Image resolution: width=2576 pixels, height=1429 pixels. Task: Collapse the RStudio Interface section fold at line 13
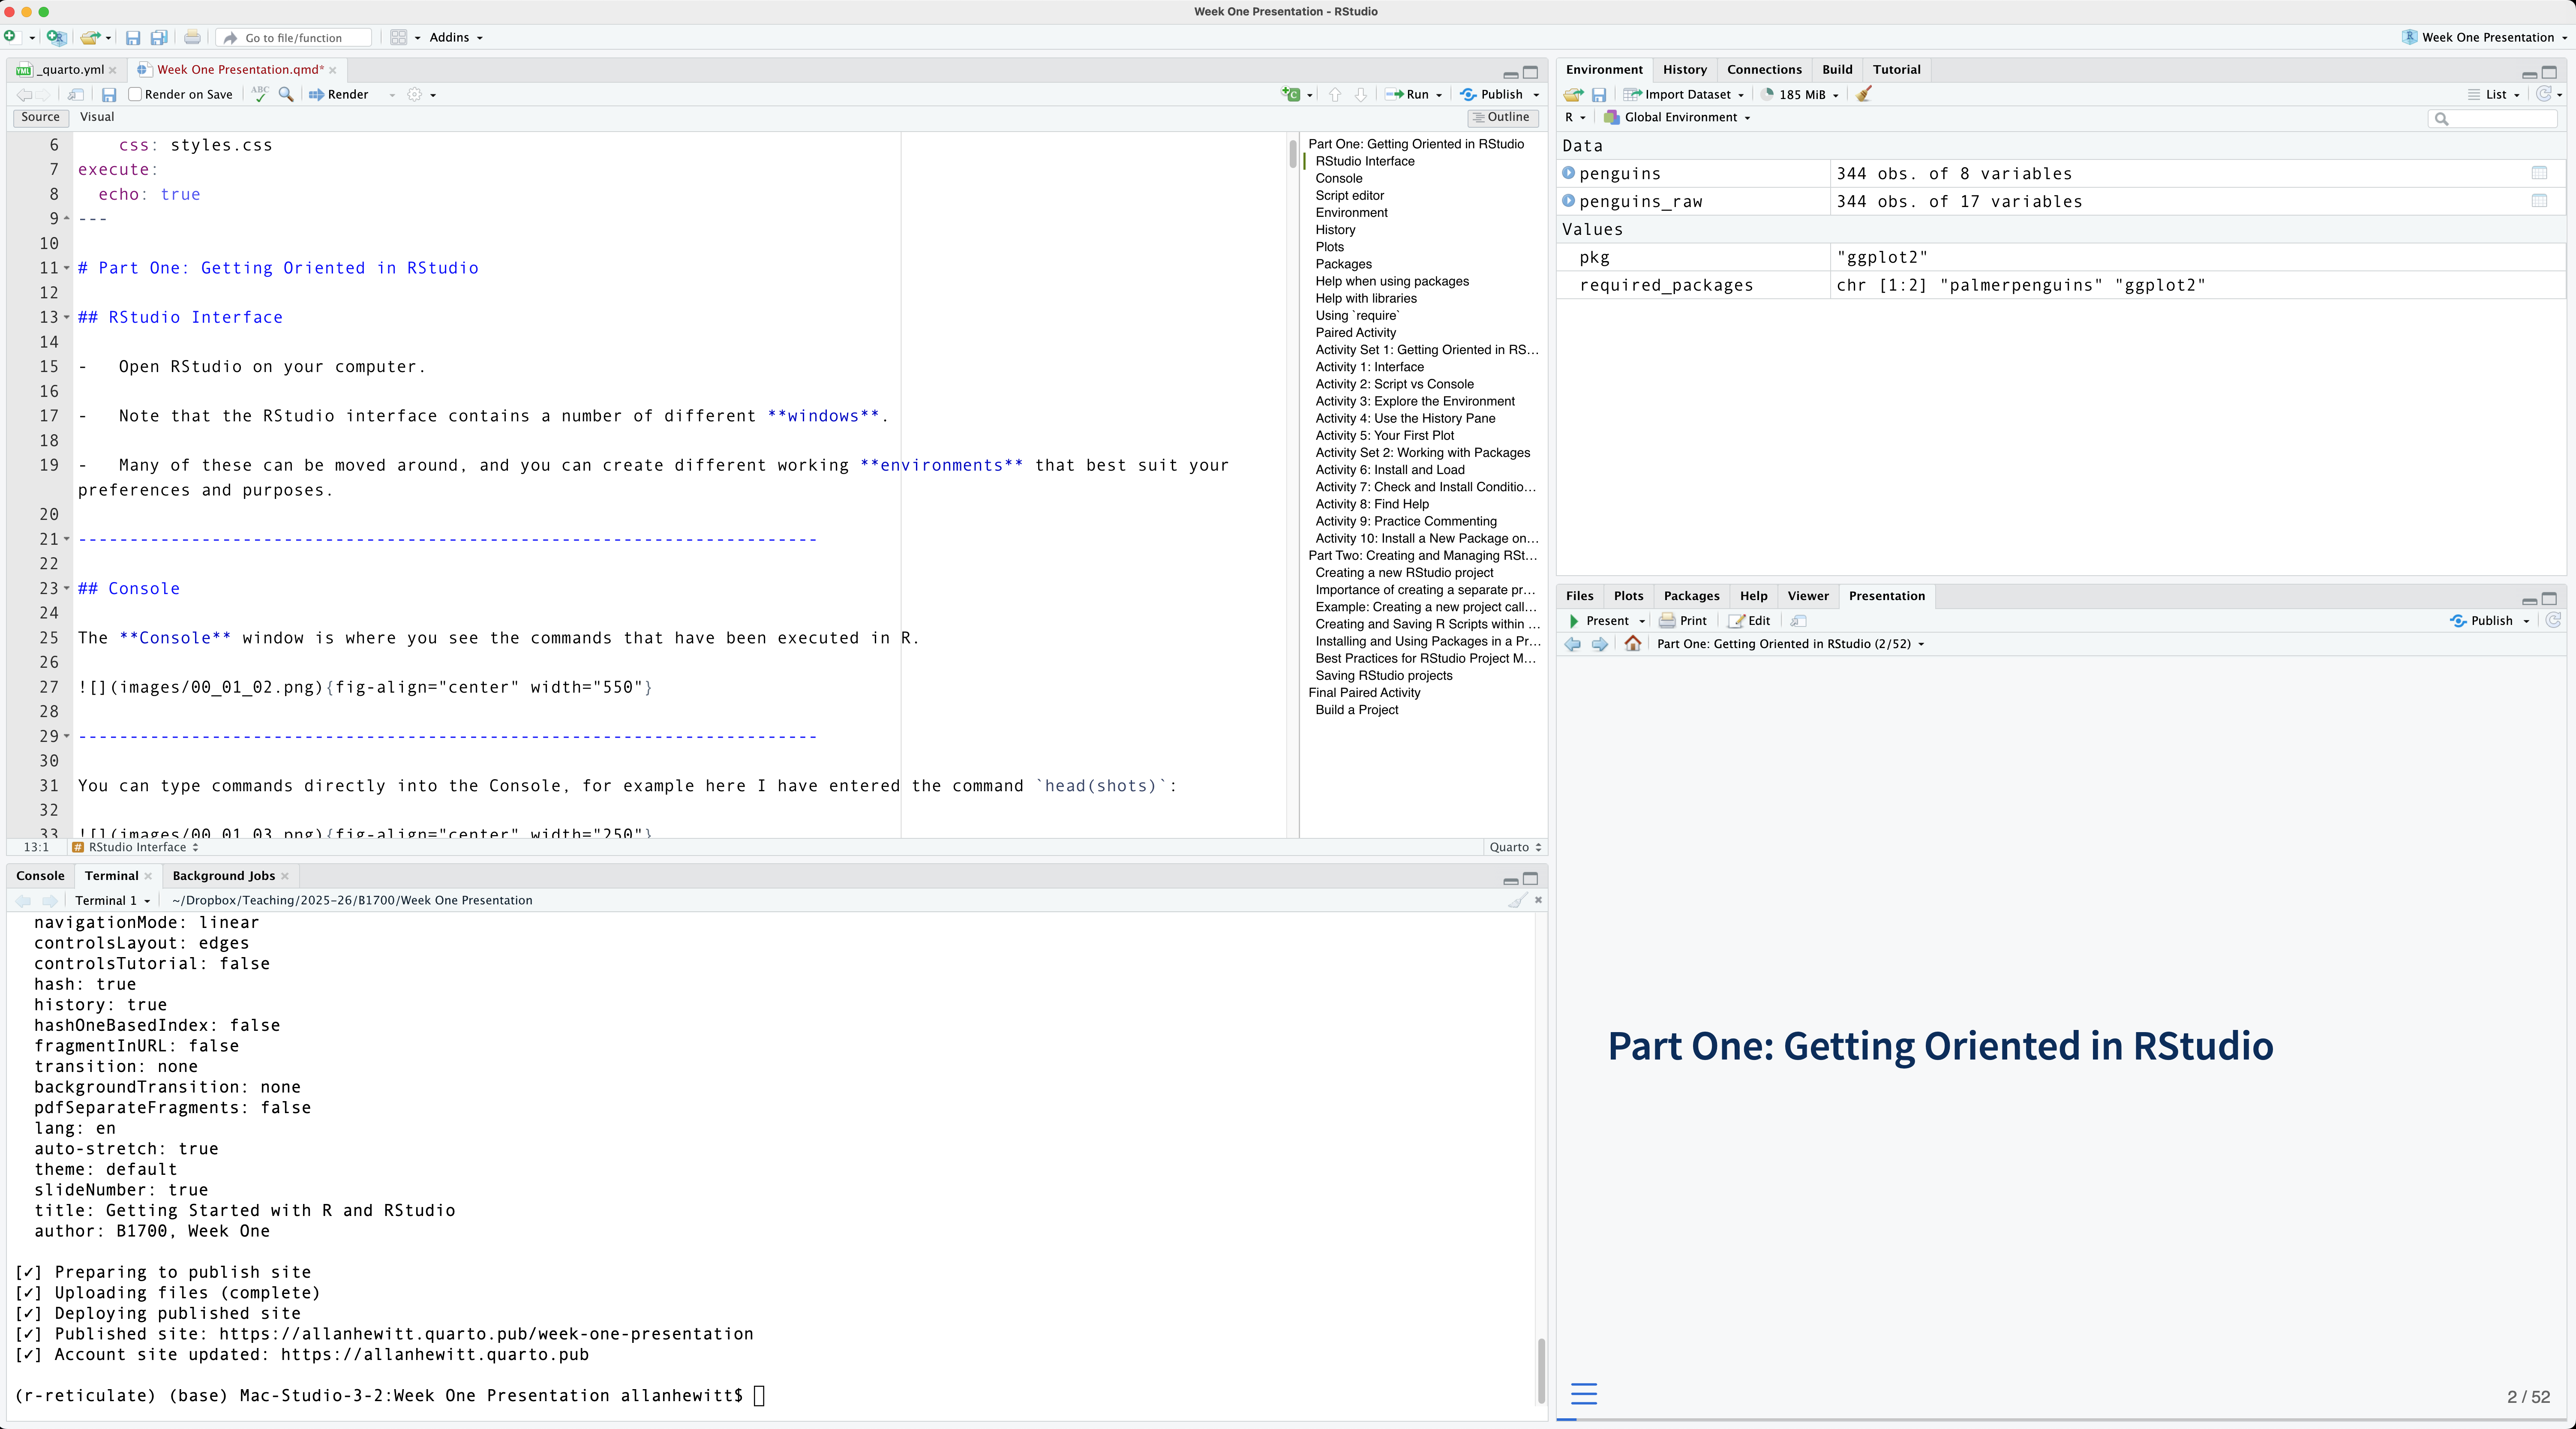pos(67,317)
